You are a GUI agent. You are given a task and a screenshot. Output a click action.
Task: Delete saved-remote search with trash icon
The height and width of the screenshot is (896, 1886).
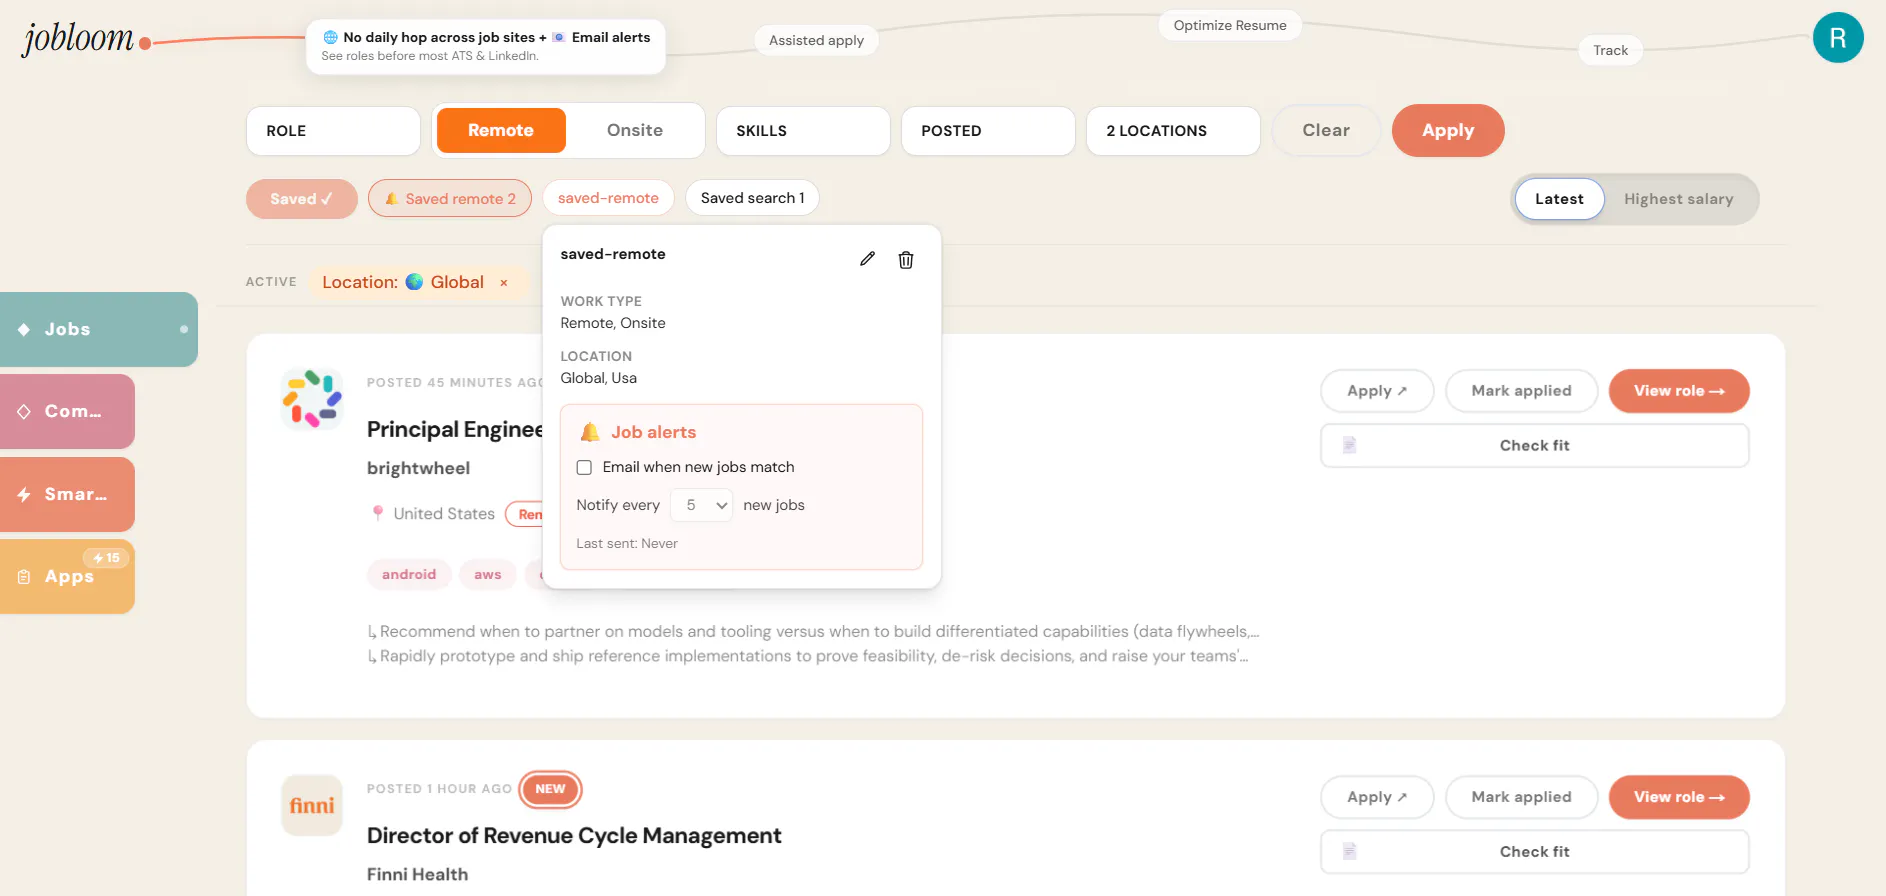coord(906,260)
